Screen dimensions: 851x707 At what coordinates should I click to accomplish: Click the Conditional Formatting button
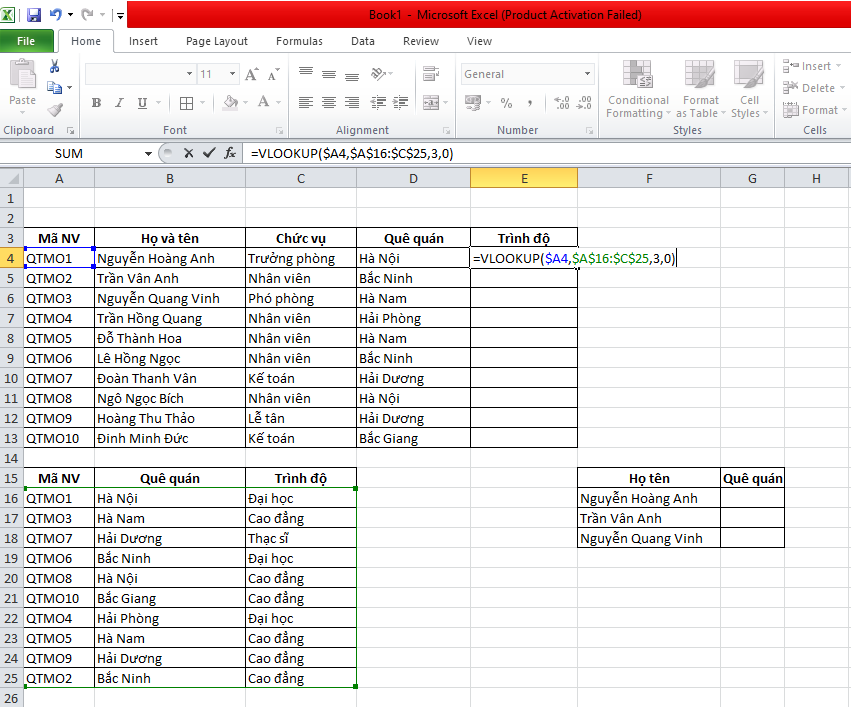638,90
